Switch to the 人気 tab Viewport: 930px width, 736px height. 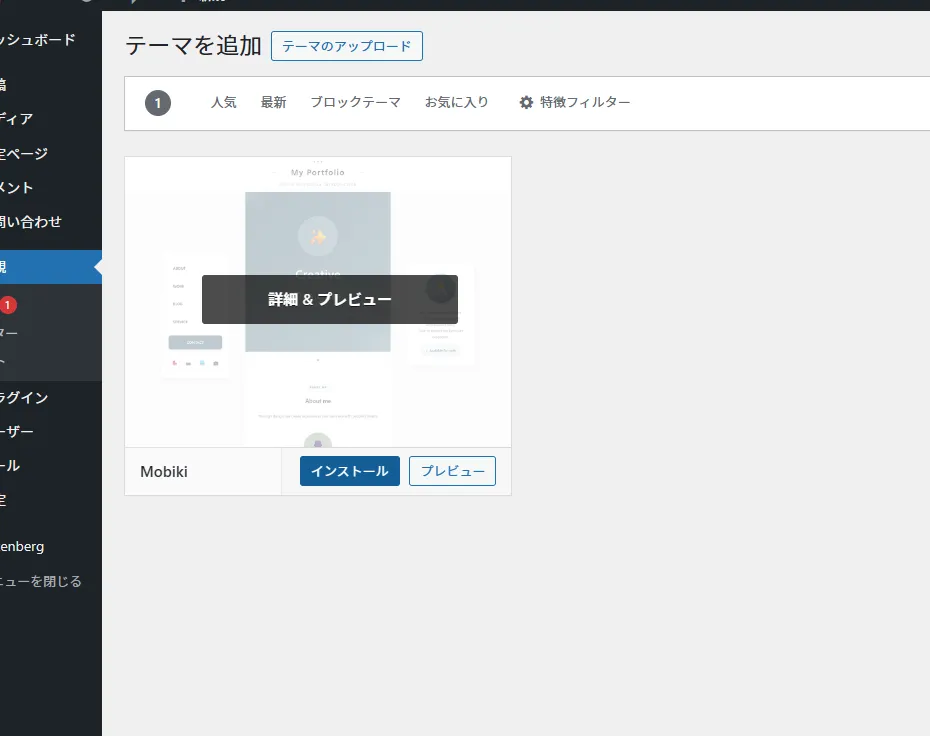(223, 103)
